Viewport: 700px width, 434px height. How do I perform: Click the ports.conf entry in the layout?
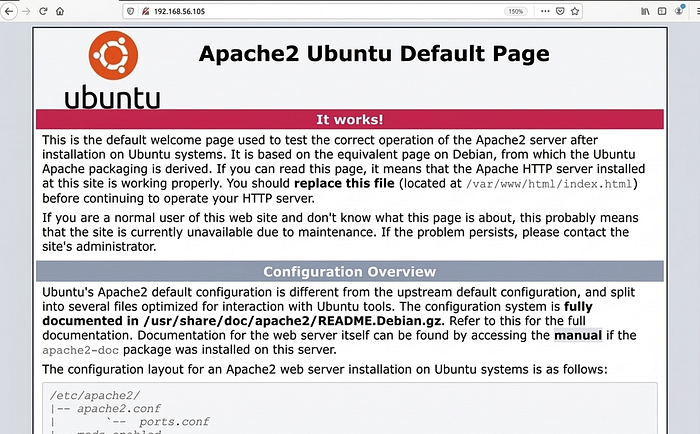tap(174, 421)
